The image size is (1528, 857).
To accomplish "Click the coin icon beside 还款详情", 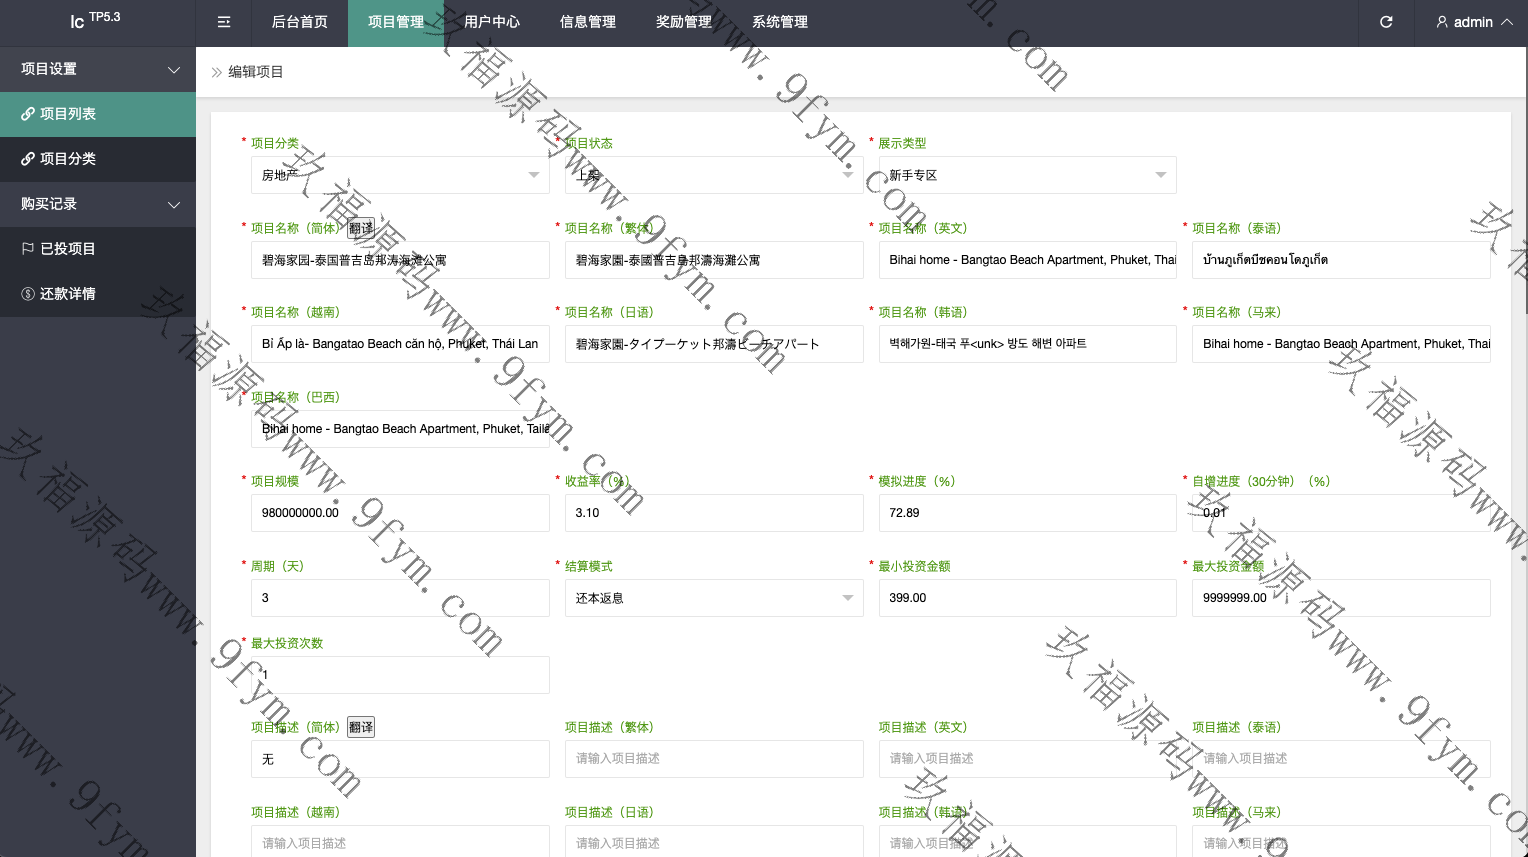I will pos(28,294).
